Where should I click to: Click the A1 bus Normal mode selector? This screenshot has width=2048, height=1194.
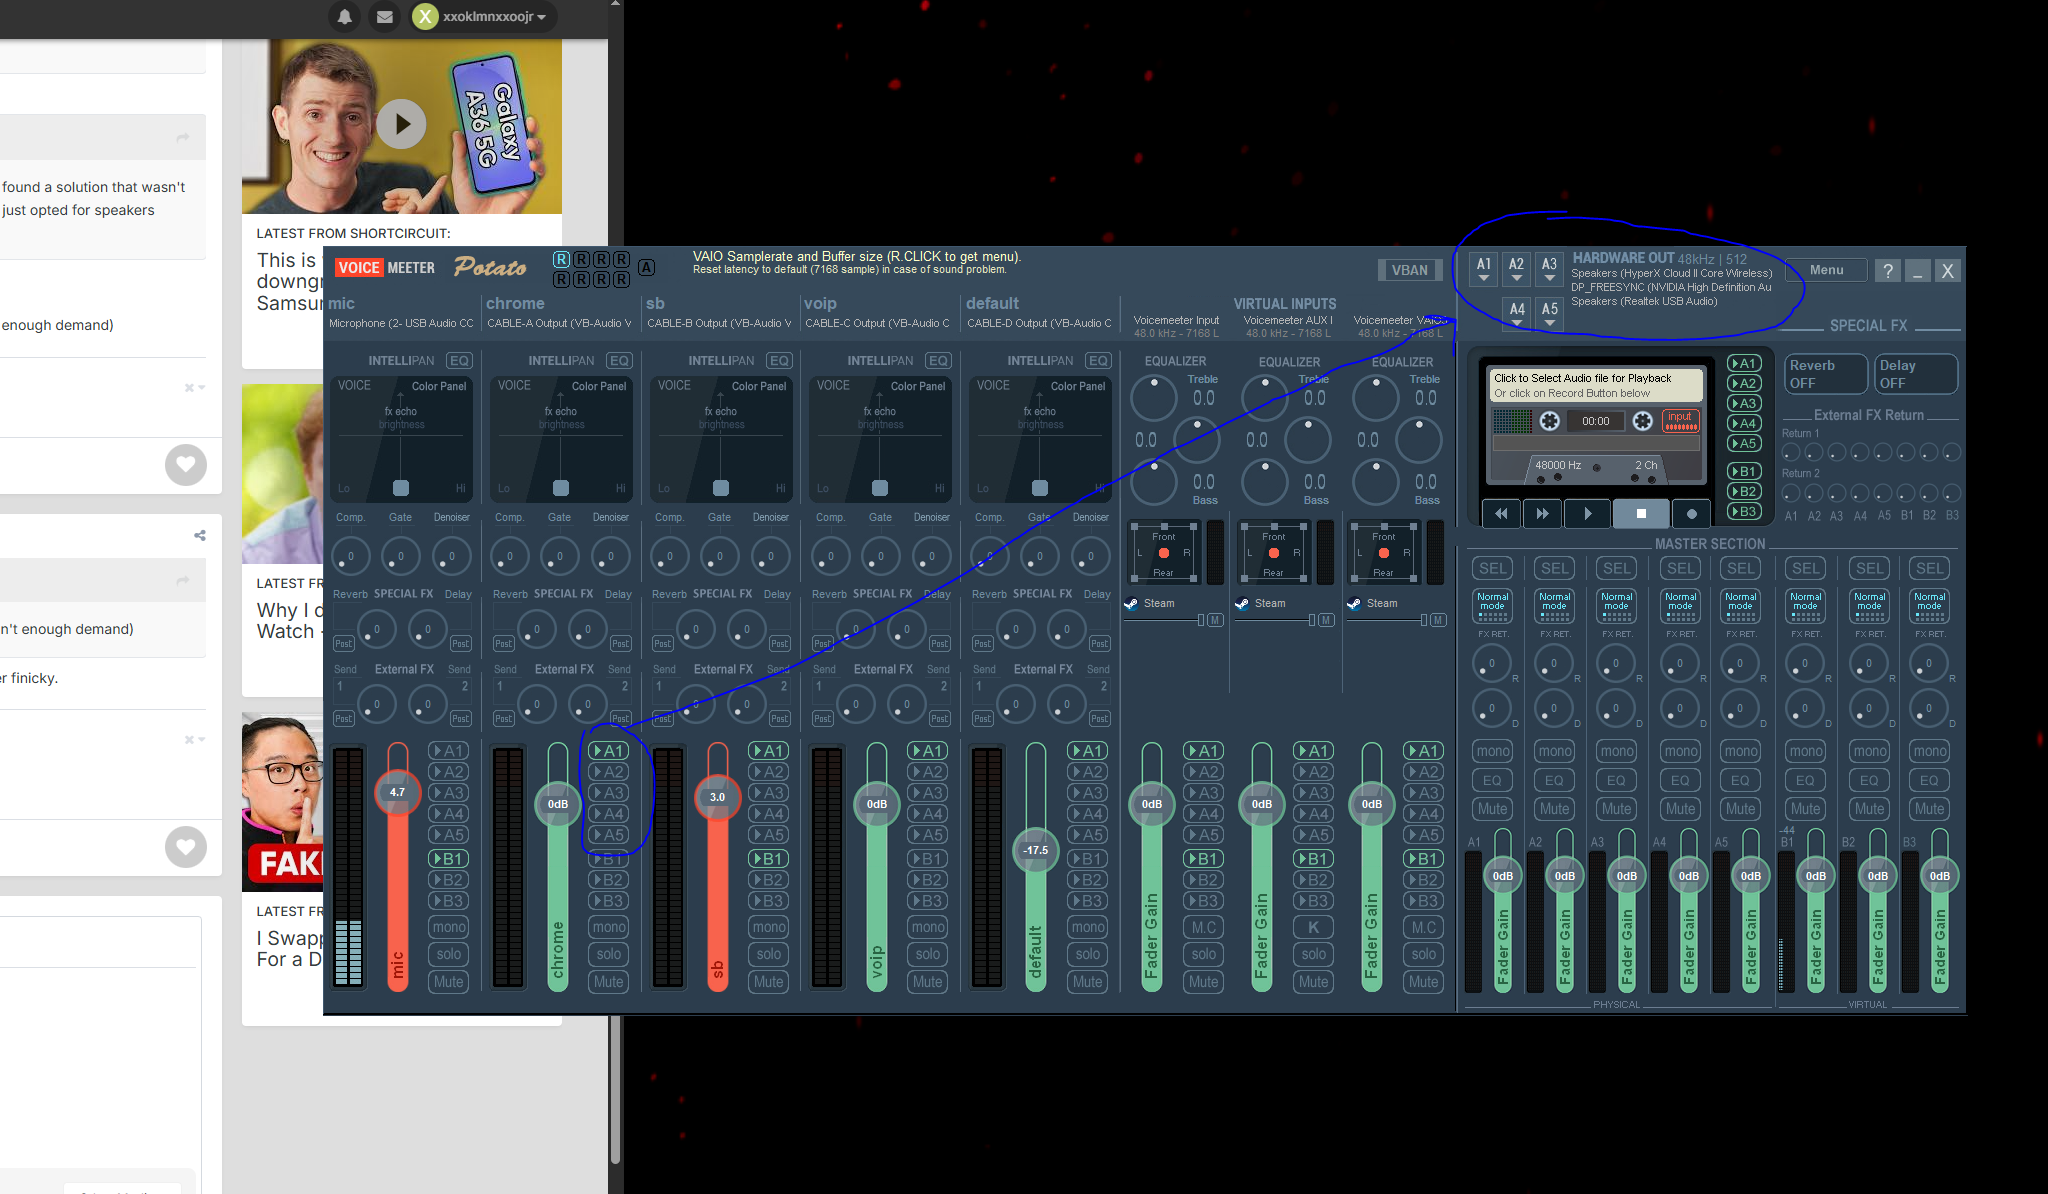[x=1493, y=606]
